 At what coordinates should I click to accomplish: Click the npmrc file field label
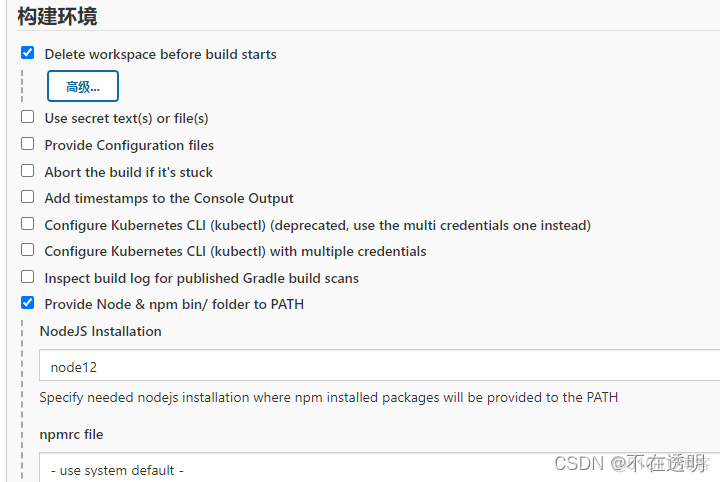(71, 434)
